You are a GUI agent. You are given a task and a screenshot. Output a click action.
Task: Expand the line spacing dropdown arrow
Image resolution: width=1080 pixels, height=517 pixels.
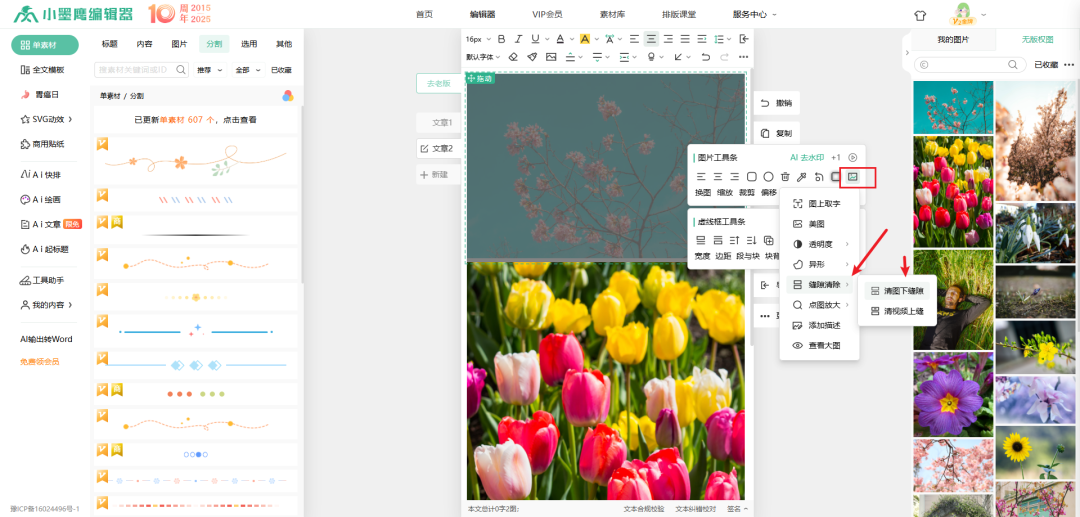point(729,39)
